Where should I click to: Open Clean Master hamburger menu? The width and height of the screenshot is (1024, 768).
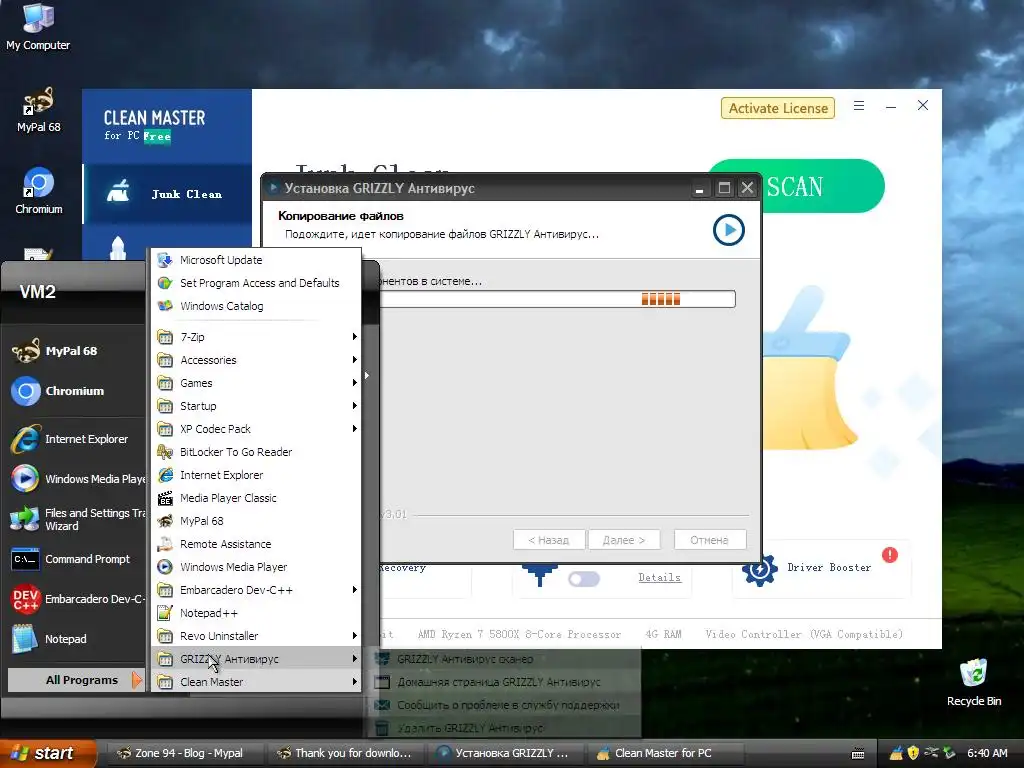pyautogui.click(x=859, y=106)
